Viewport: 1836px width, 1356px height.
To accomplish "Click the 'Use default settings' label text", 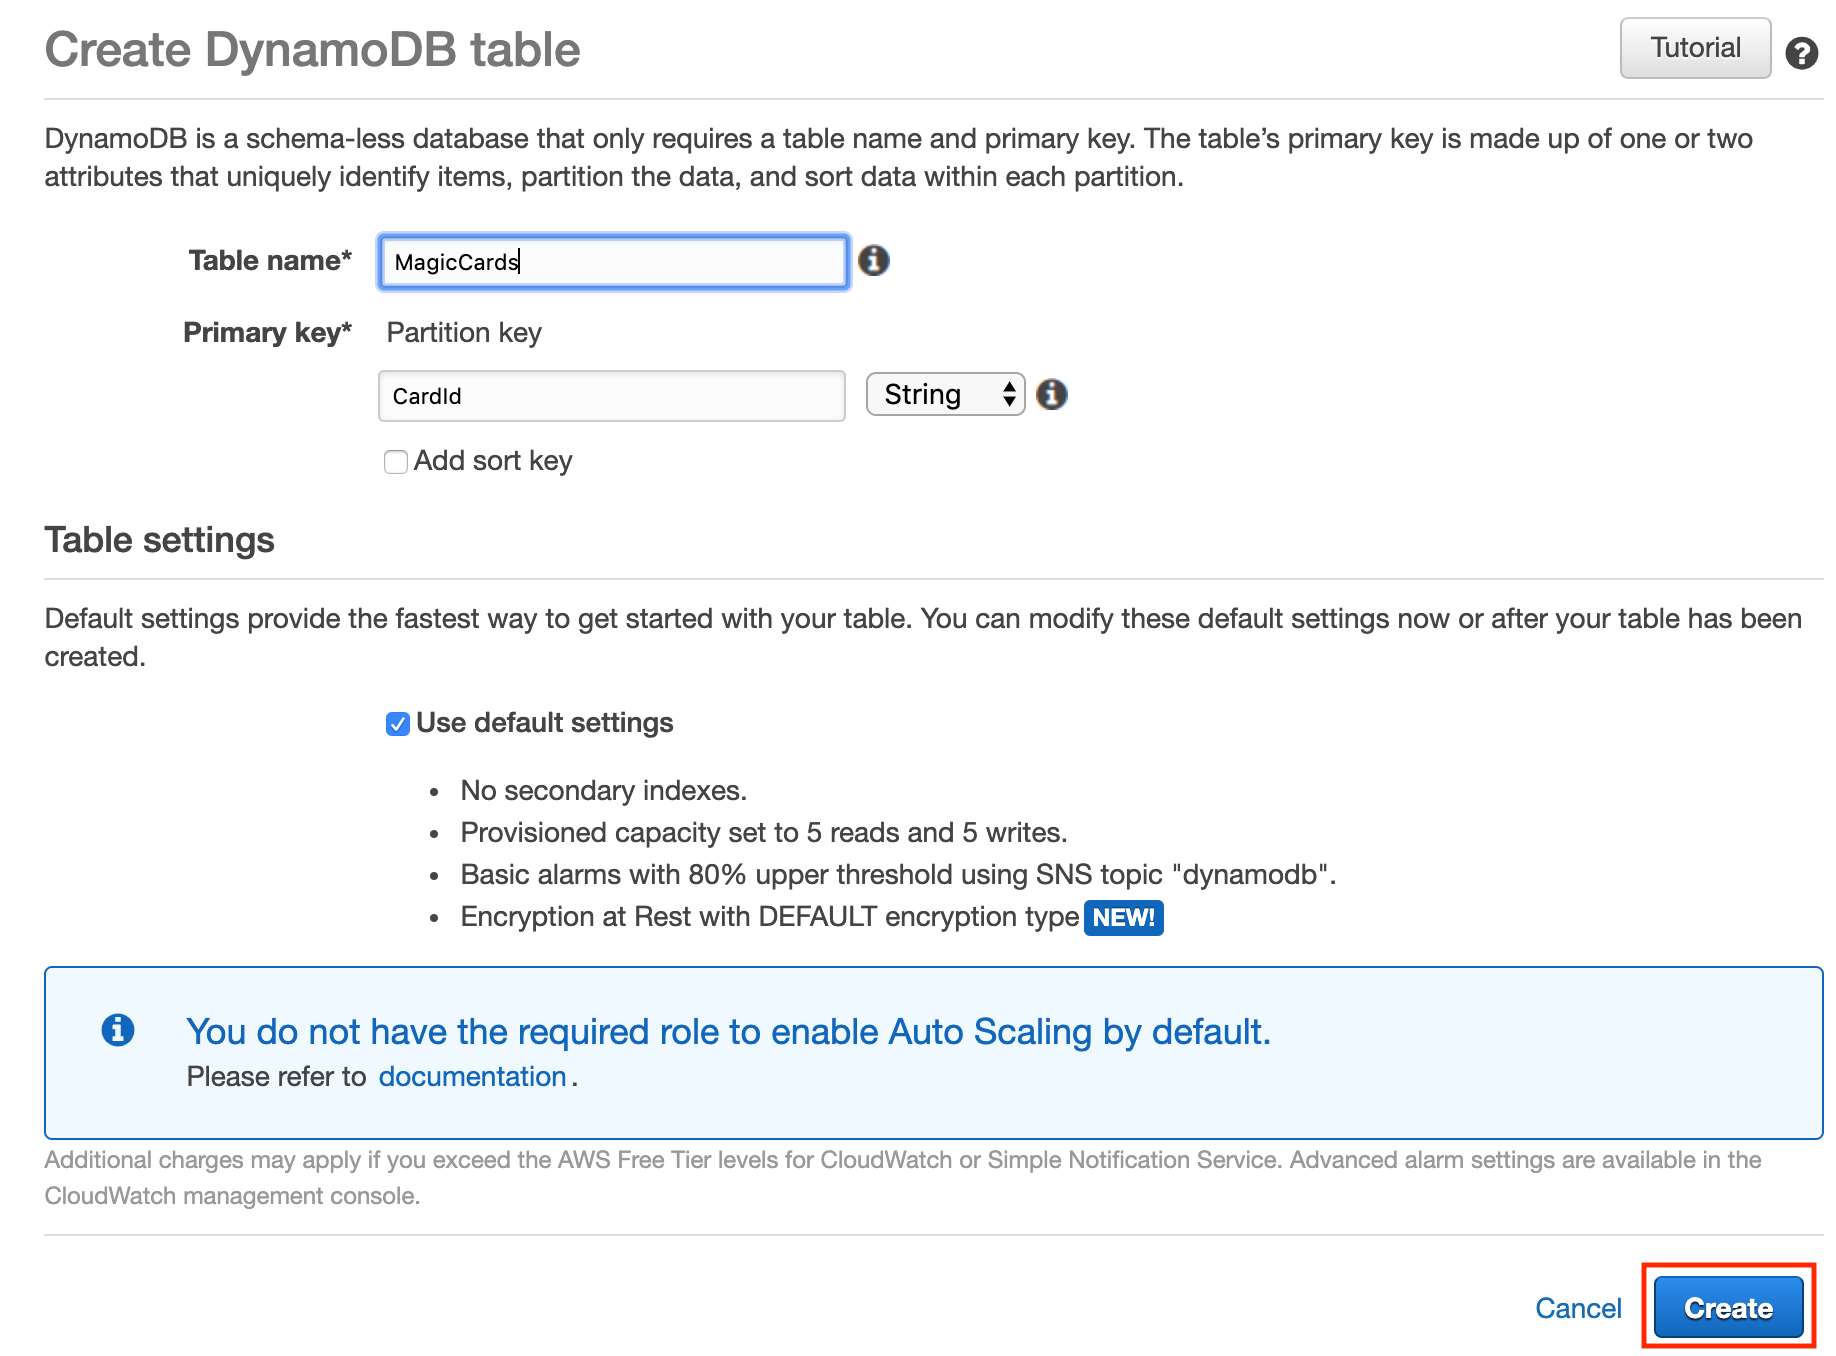I will [x=544, y=723].
